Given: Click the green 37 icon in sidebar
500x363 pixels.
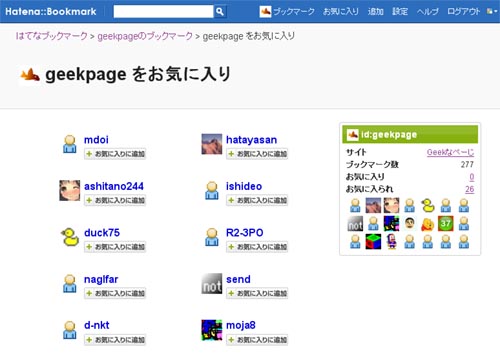Looking at the screenshot, I should coord(446,224).
